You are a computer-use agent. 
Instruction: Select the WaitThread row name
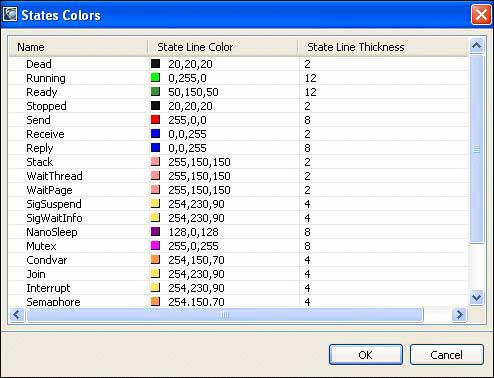click(x=54, y=176)
